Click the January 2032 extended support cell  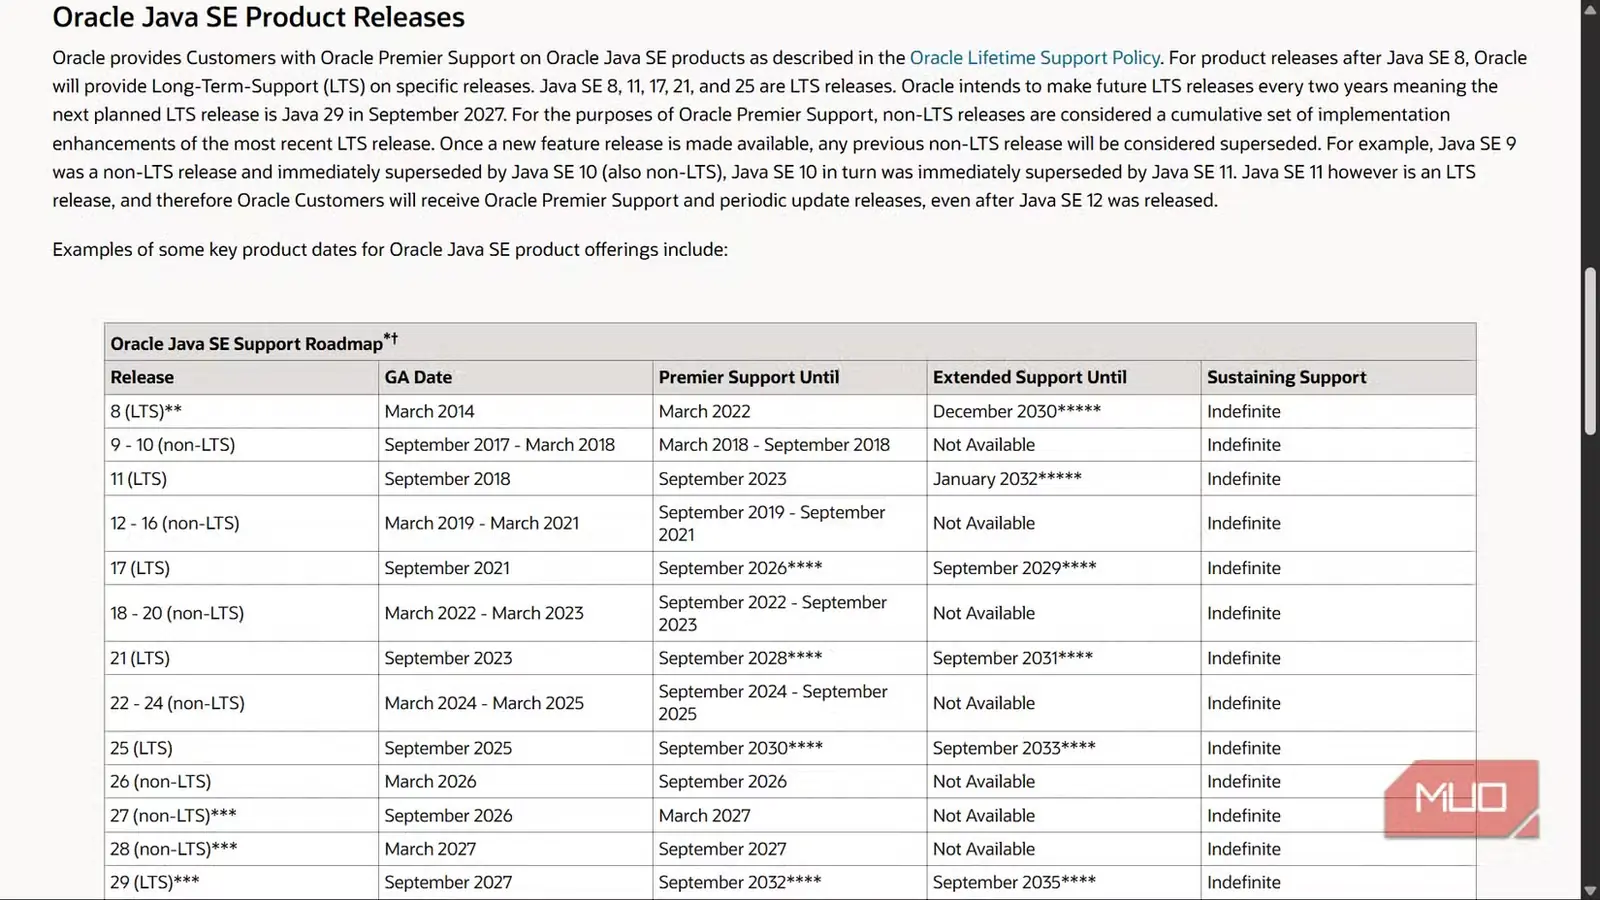pyautogui.click(x=1063, y=479)
